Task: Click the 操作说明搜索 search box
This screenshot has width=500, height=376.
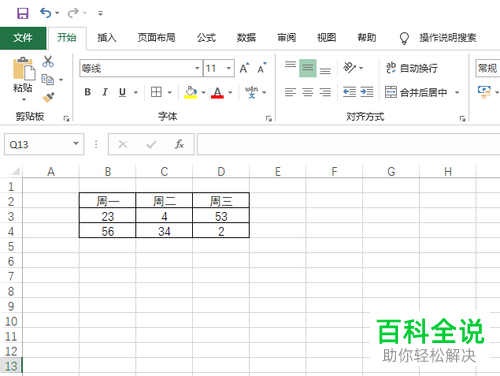Action: coord(447,38)
